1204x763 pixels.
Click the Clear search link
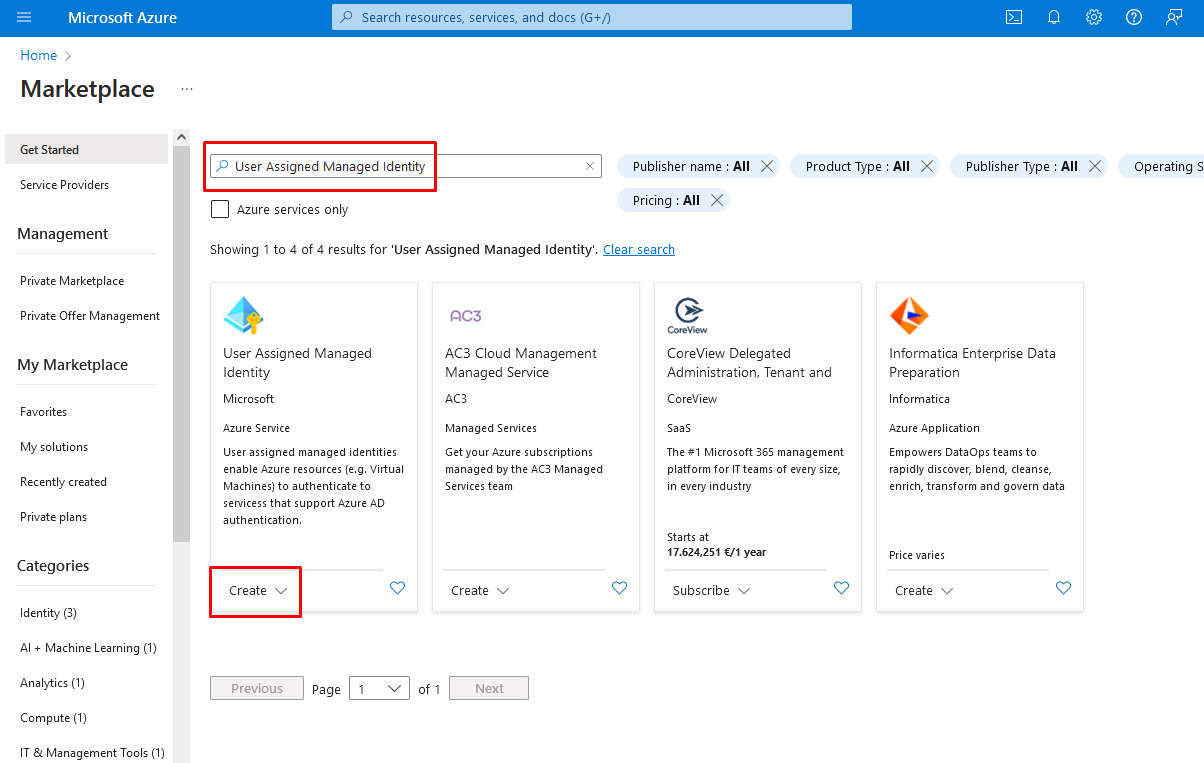pos(639,249)
